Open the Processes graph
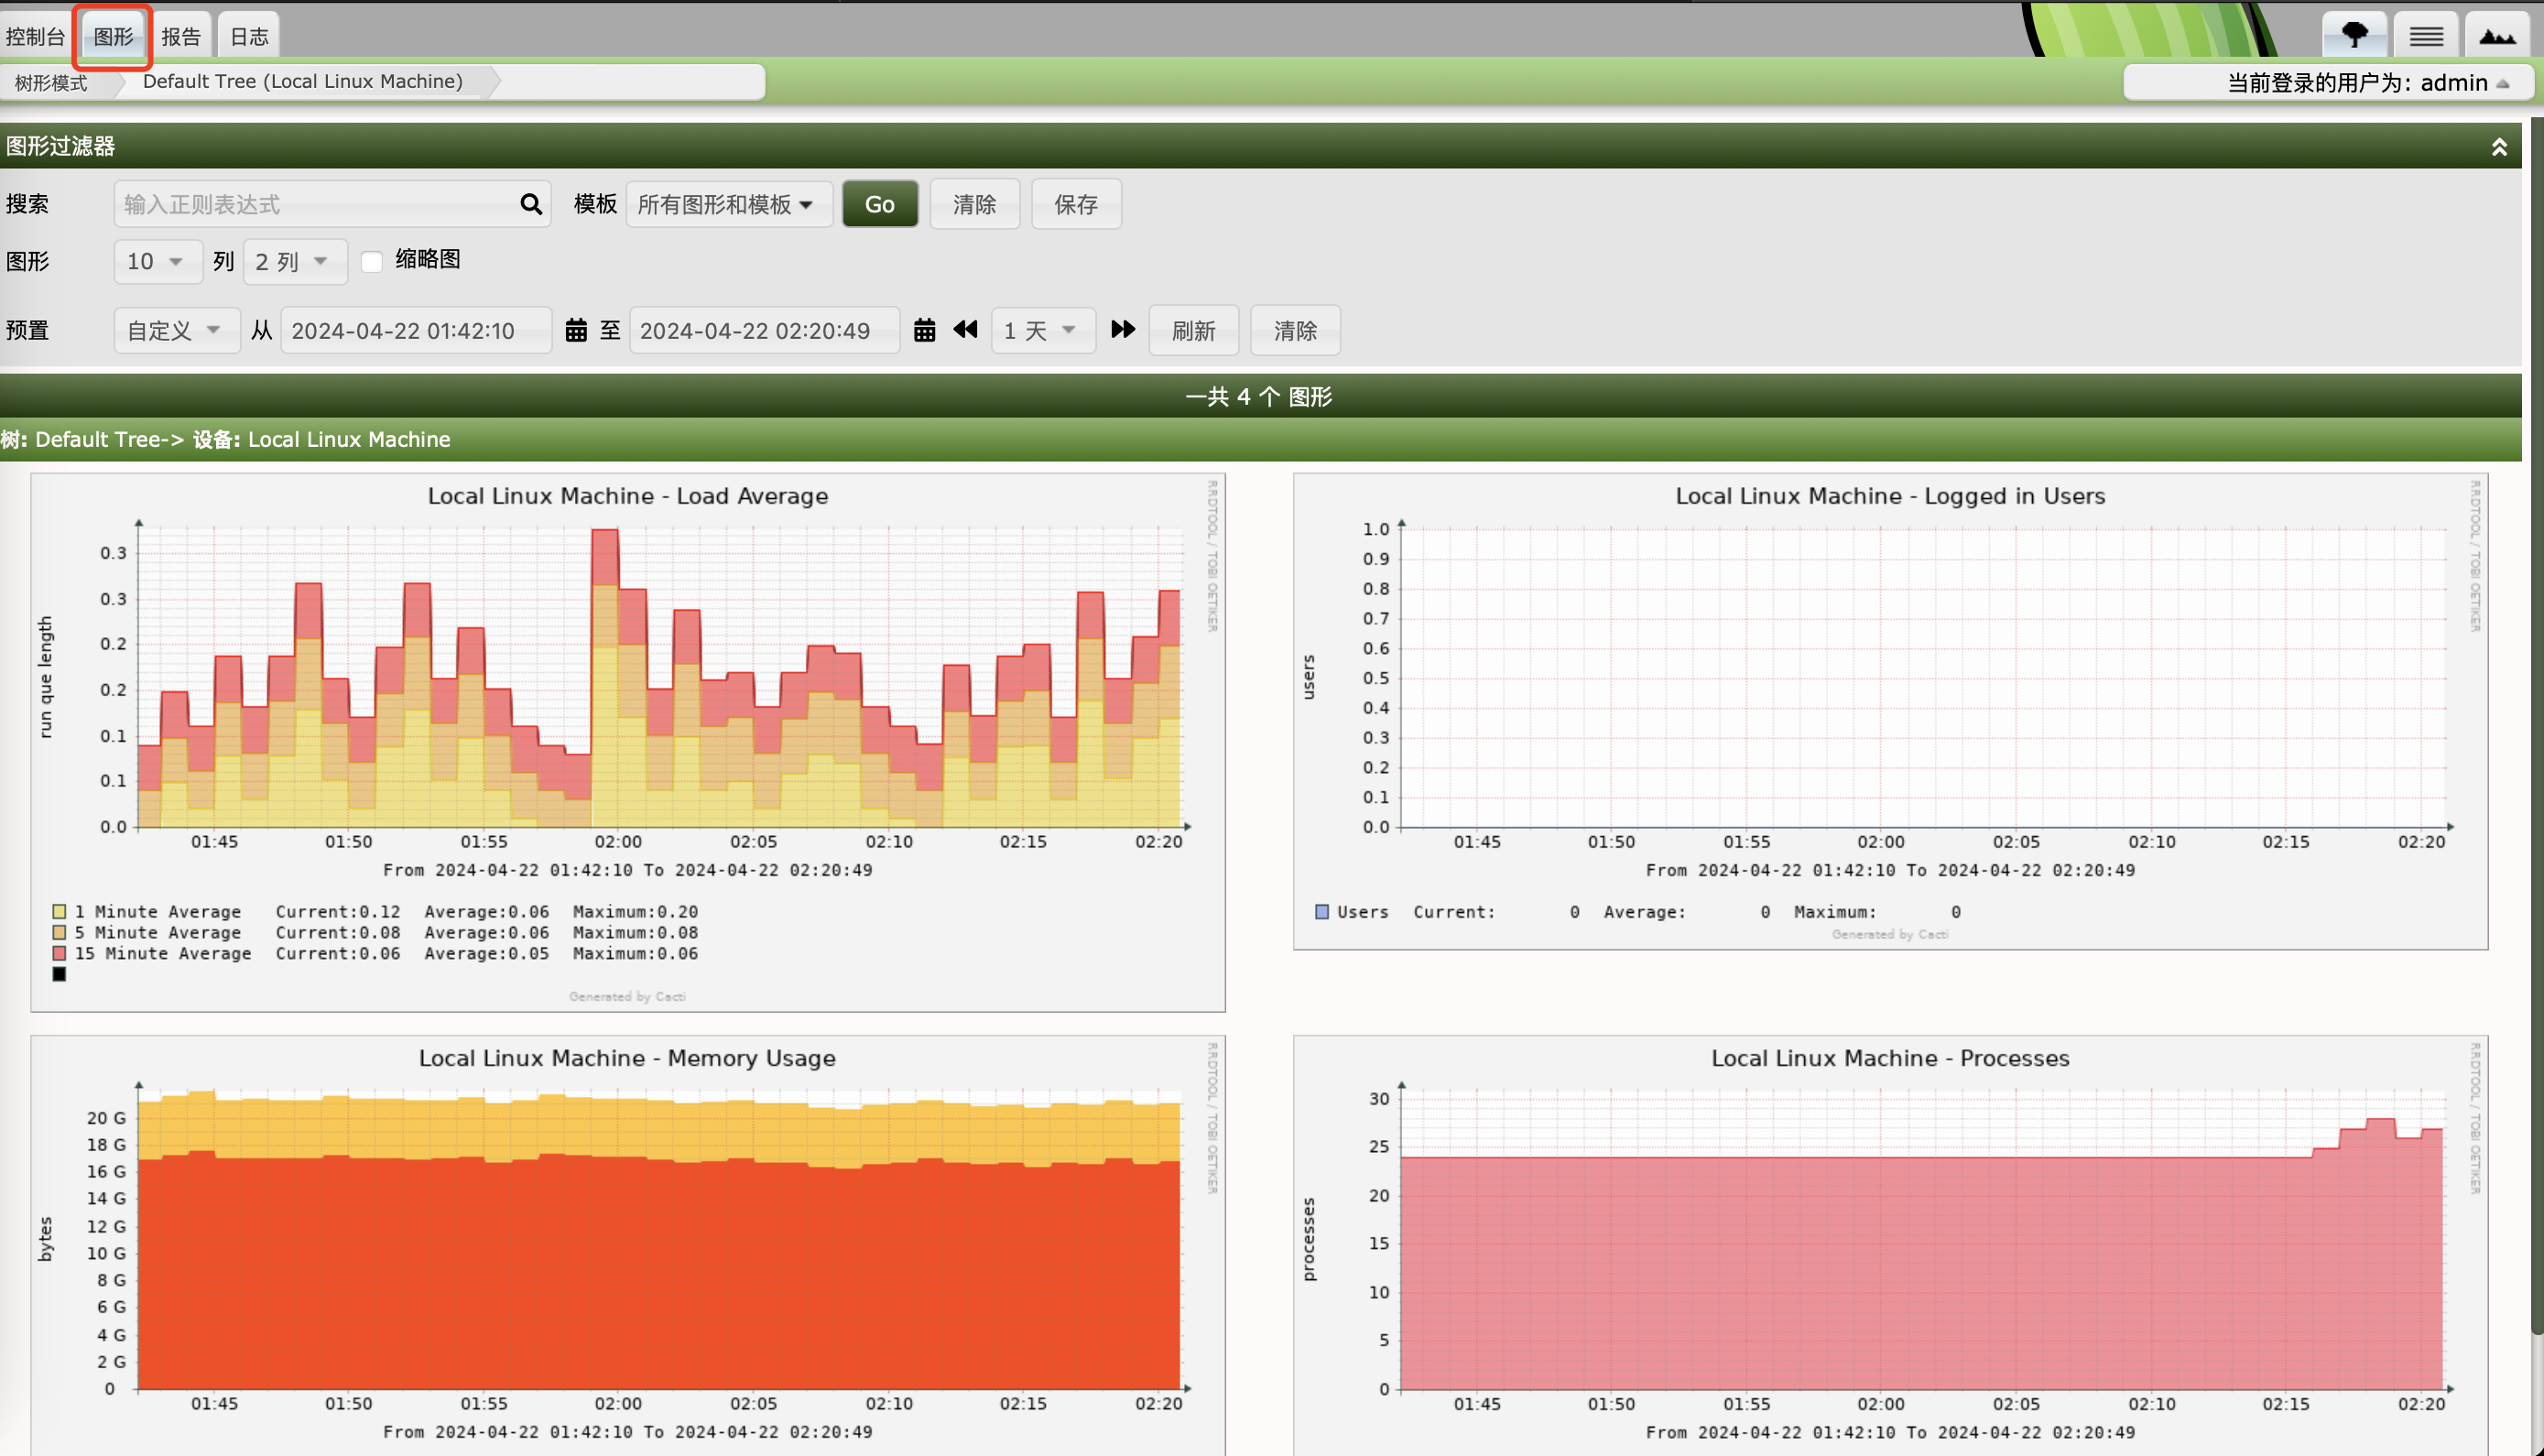The width and height of the screenshot is (2544, 1456). click(x=1890, y=1246)
